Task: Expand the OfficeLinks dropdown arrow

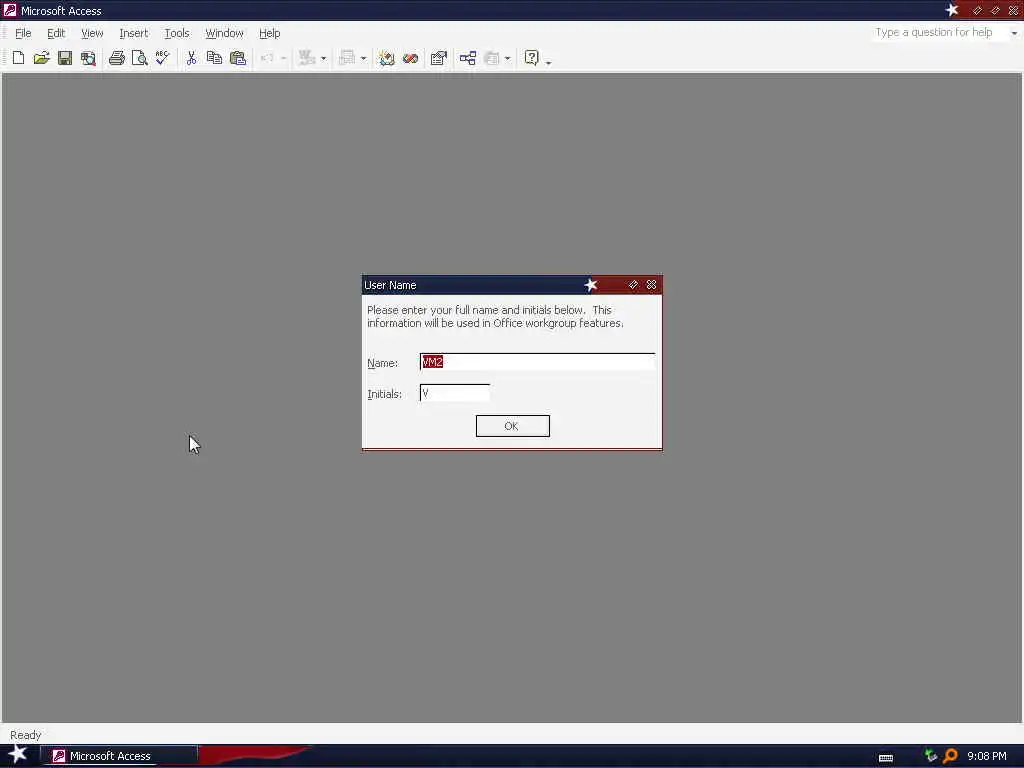Action: point(323,59)
